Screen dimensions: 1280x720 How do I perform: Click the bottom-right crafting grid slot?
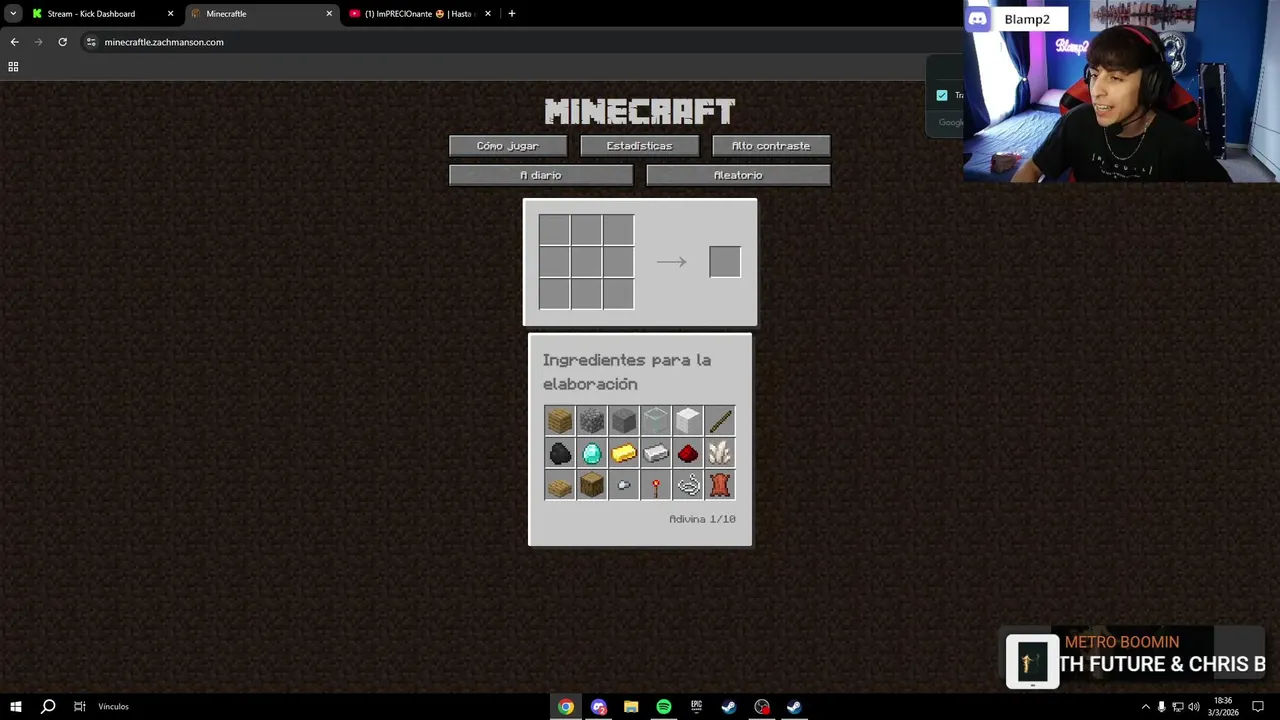point(618,294)
